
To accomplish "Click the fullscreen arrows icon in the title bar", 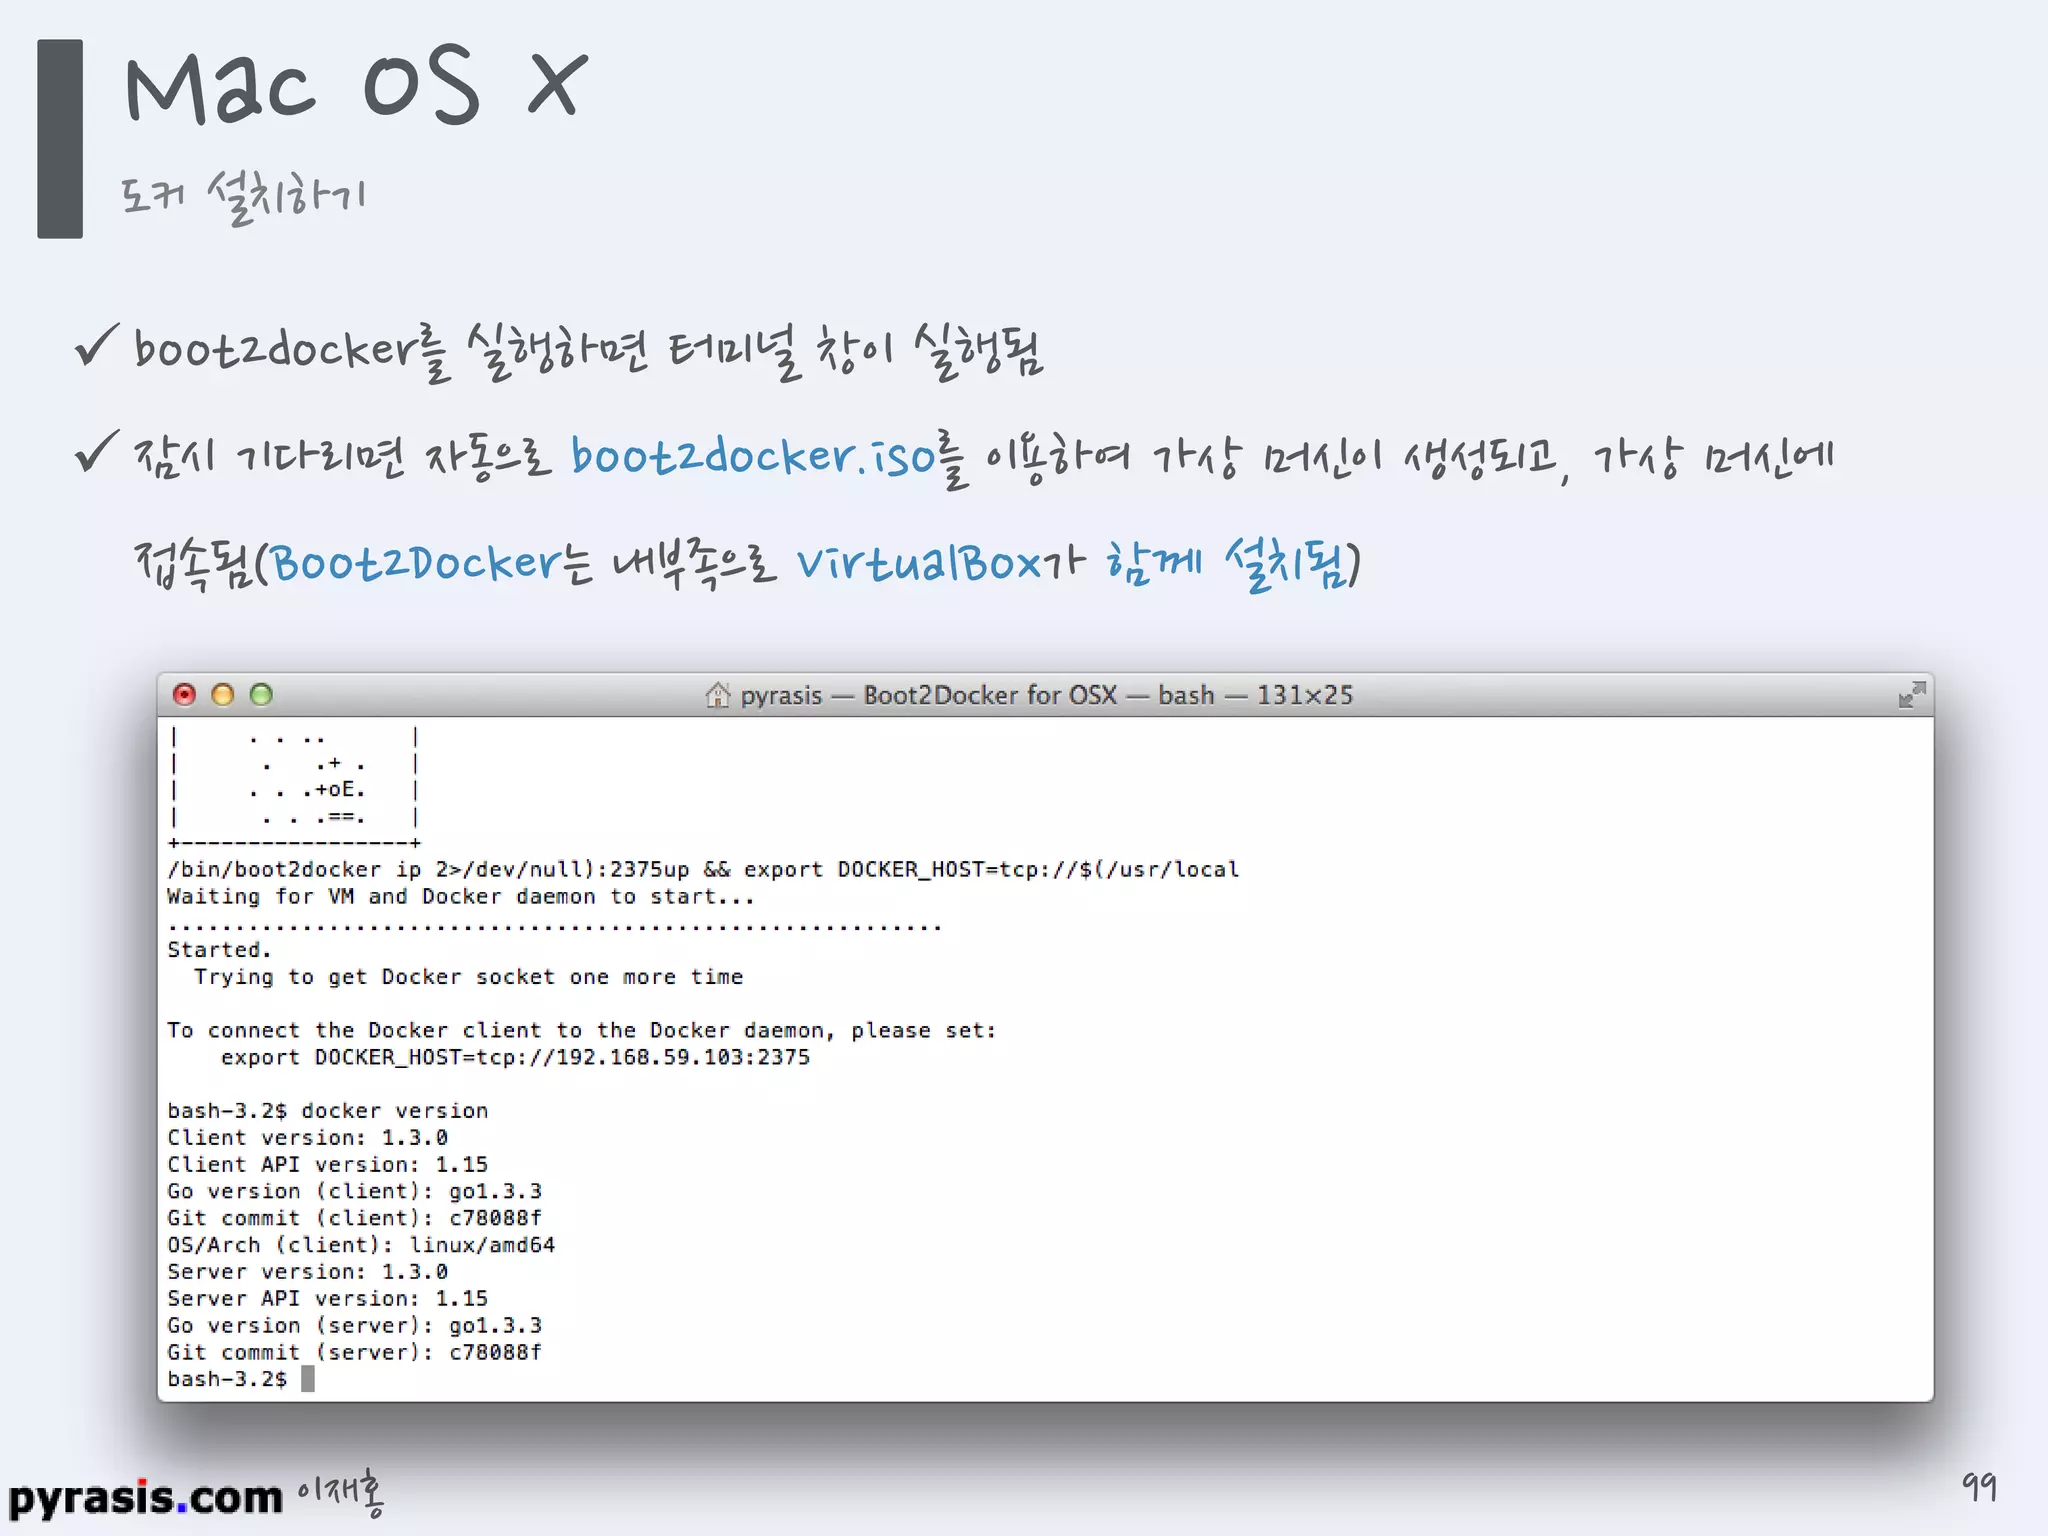I will tap(1911, 695).
